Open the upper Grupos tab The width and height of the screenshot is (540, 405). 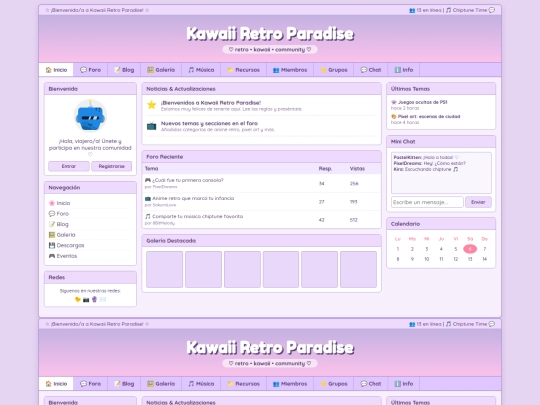[x=334, y=70]
